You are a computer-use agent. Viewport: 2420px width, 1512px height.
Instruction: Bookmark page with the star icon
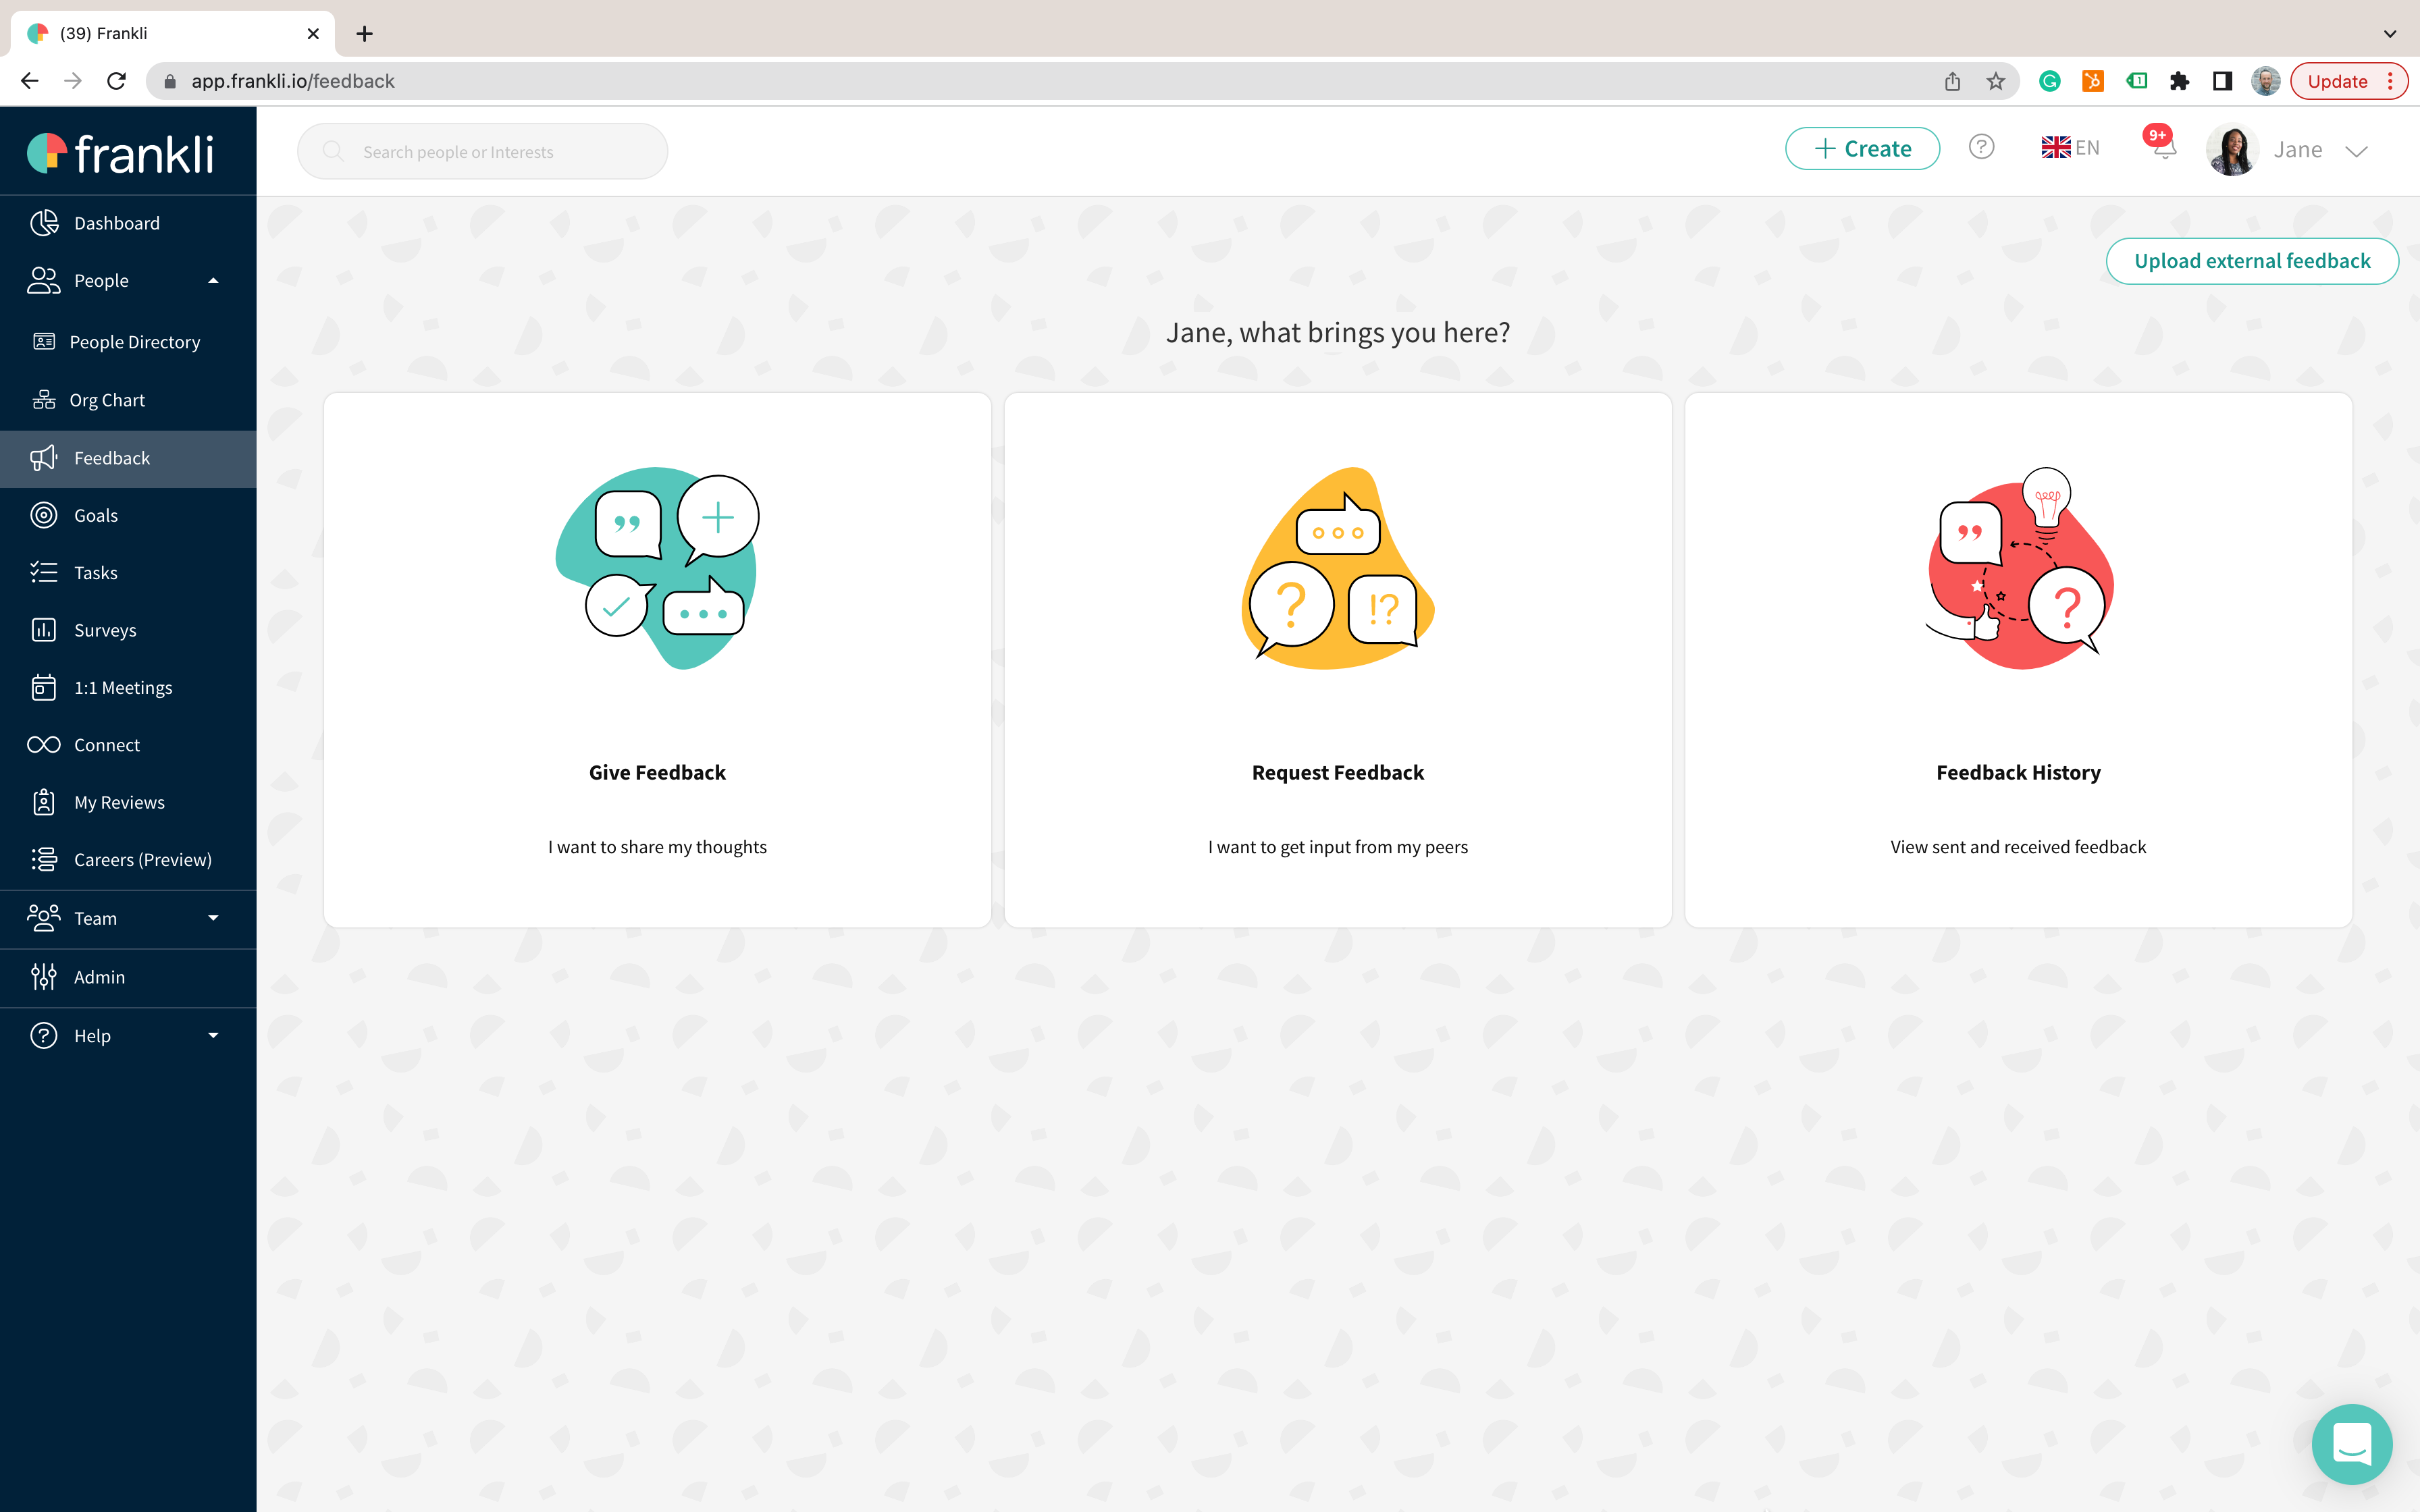(1996, 81)
